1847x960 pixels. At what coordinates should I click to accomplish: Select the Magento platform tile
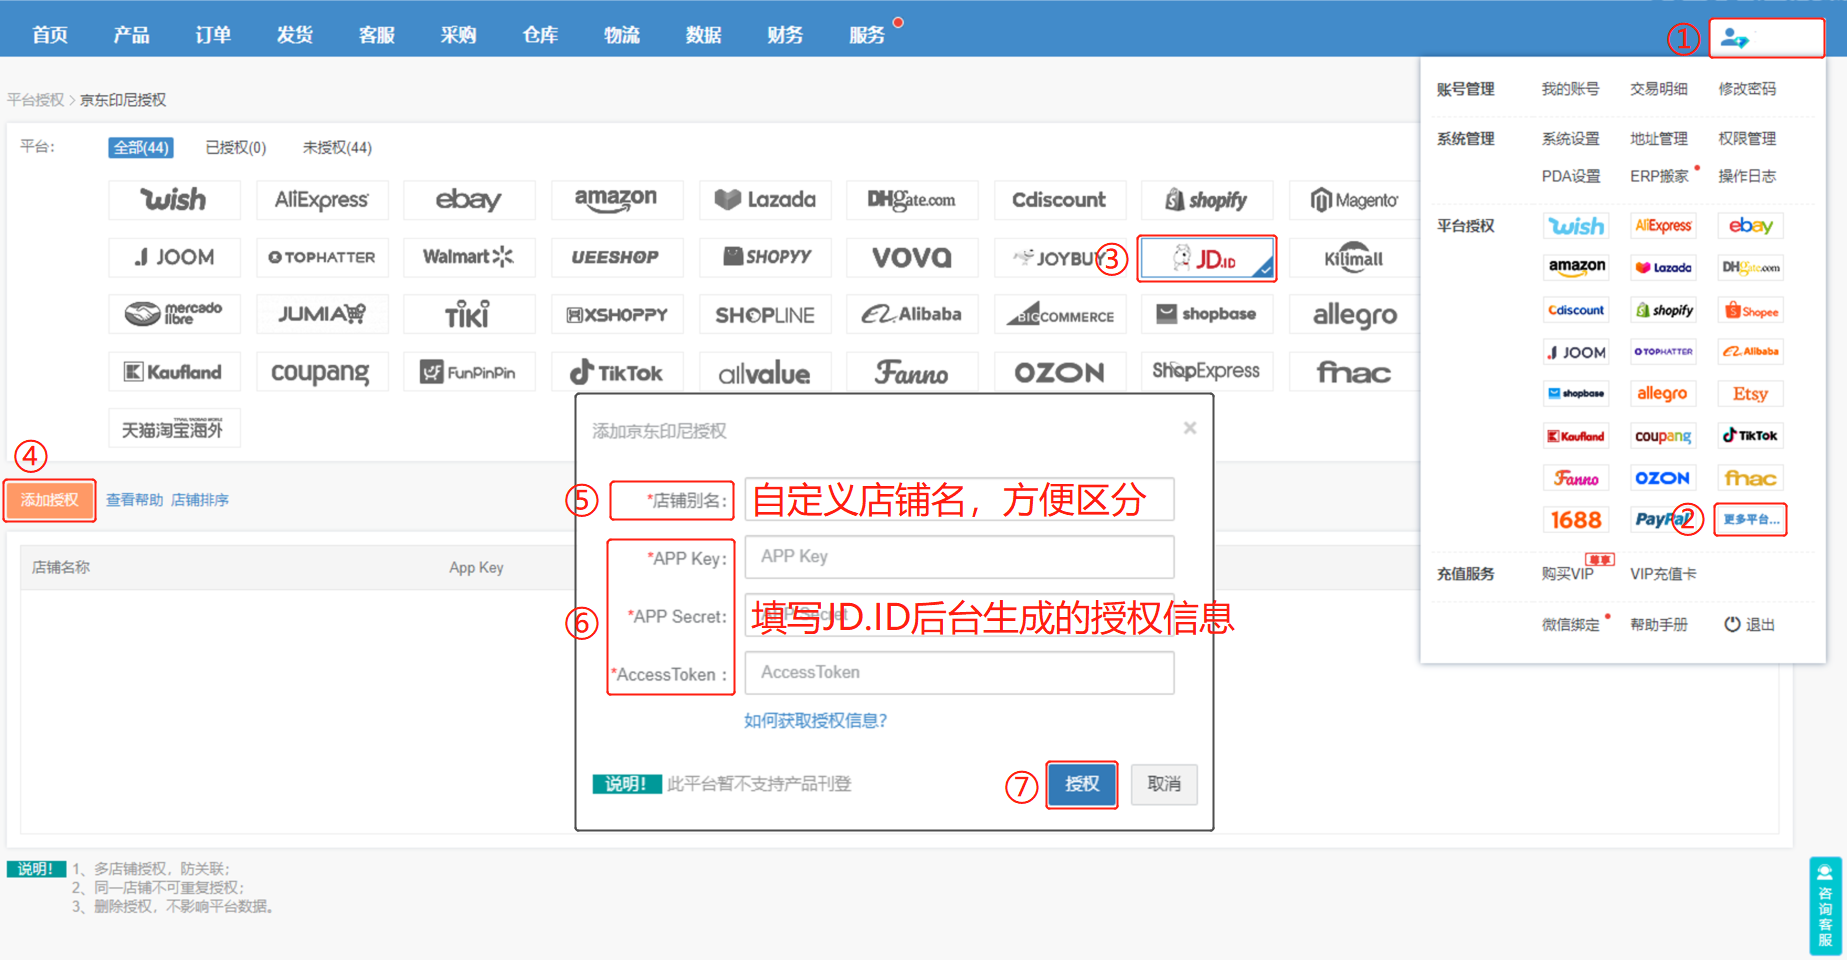(1354, 200)
